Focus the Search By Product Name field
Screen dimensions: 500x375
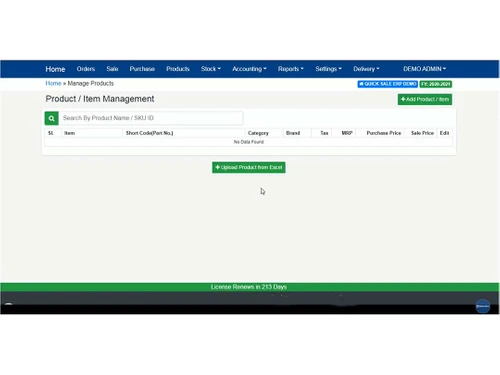pos(151,118)
